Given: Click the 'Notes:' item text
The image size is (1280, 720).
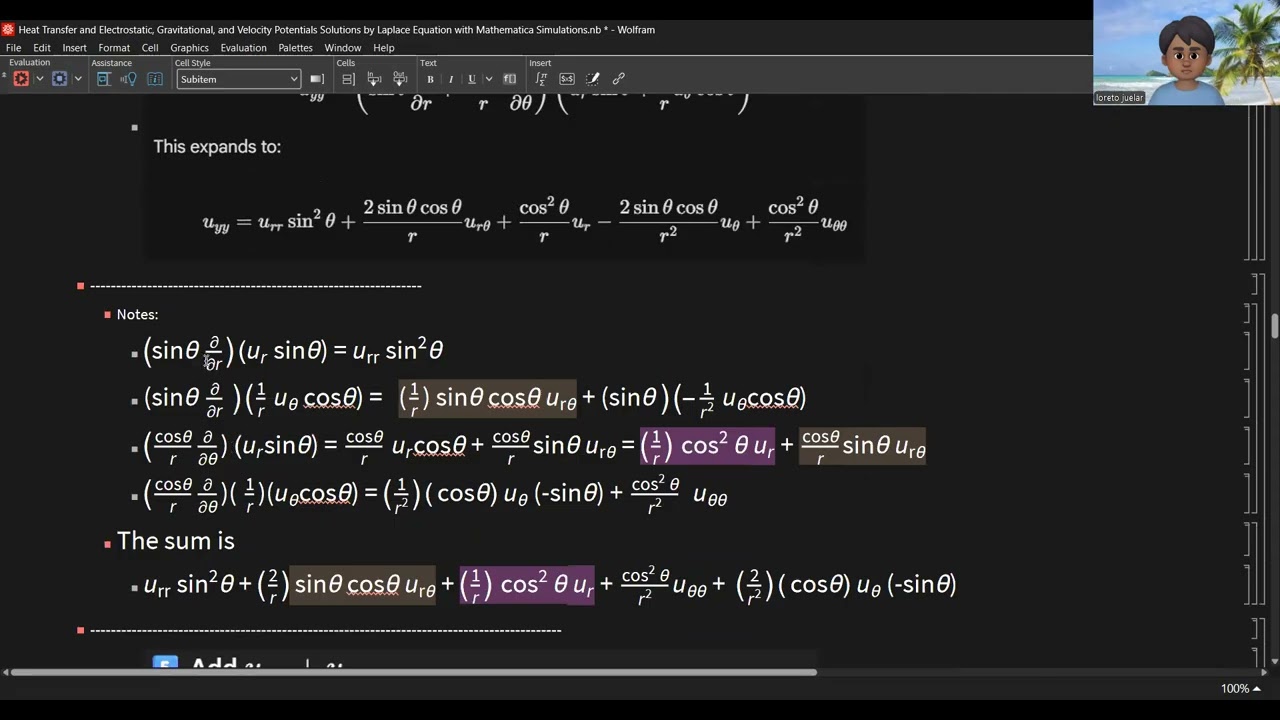Looking at the screenshot, I should [x=137, y=314].
